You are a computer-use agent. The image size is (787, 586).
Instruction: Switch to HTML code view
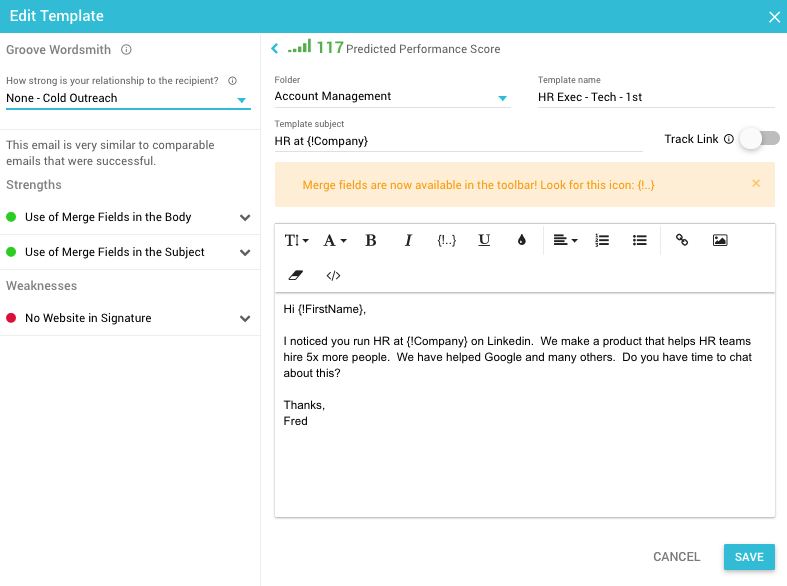pyautogui.click(x=333, y=275)
